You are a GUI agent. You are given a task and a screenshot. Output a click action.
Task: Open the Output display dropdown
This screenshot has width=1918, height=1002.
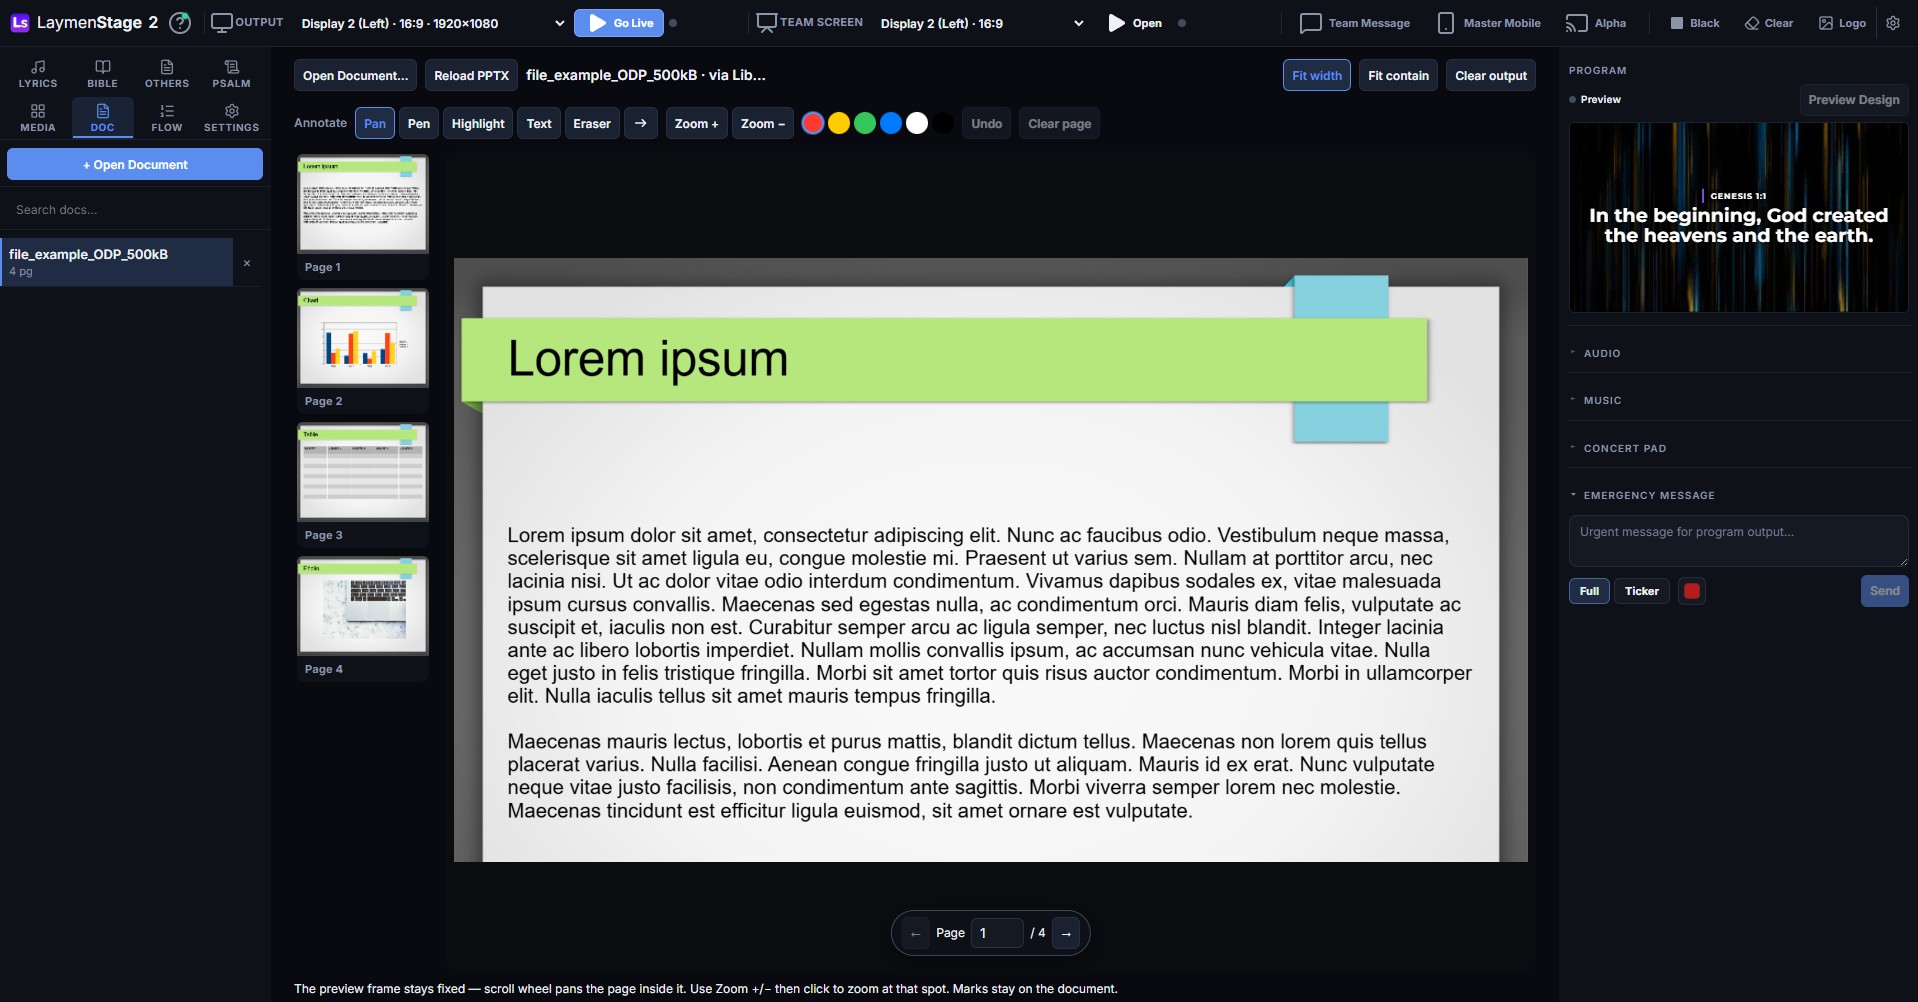[432, 23]
